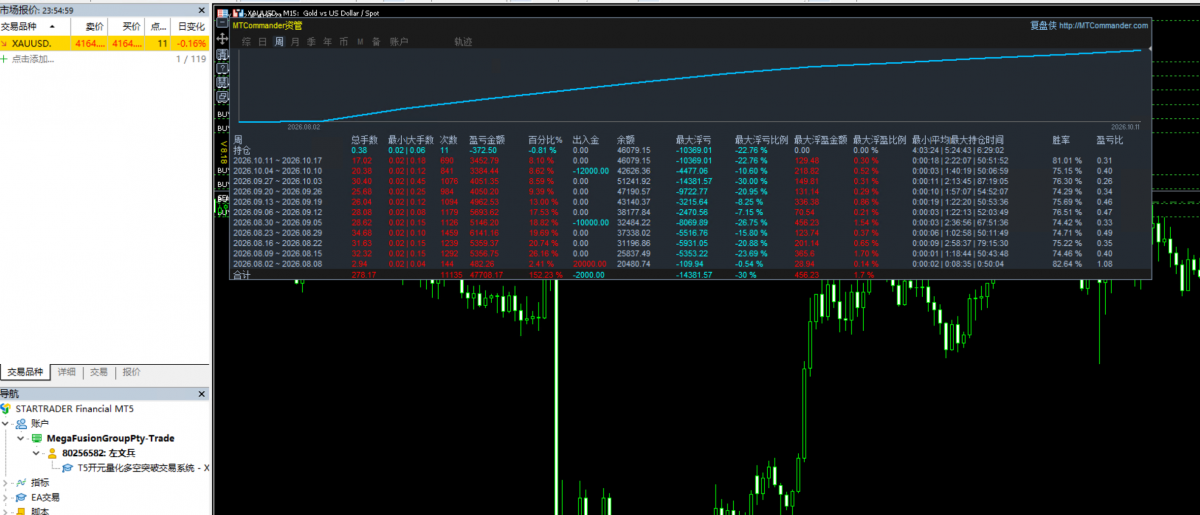Select the 日 daily tab in MTCommander

pos(263,42)
